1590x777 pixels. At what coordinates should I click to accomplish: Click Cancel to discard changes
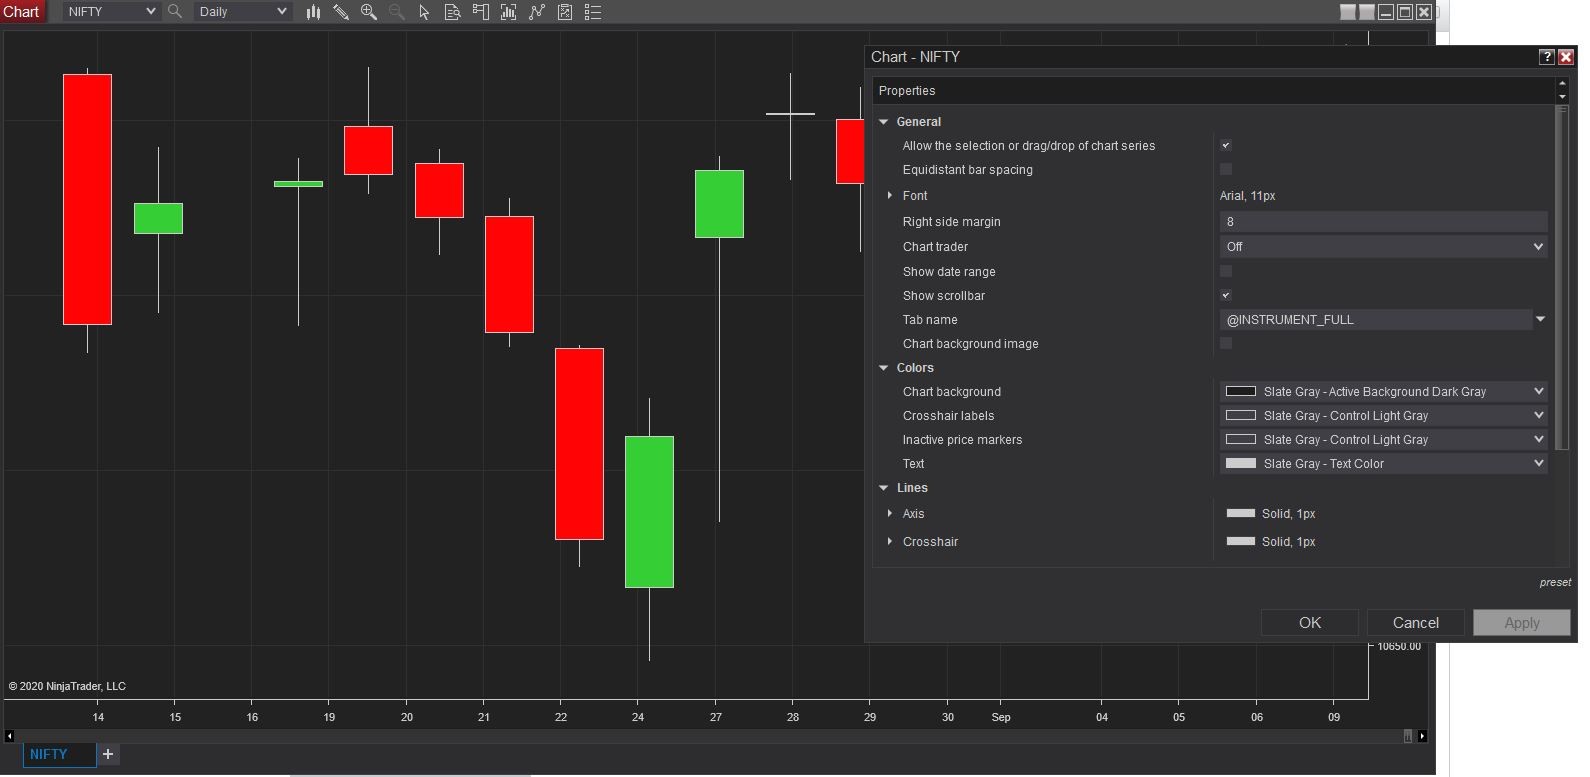point(1416,623)
